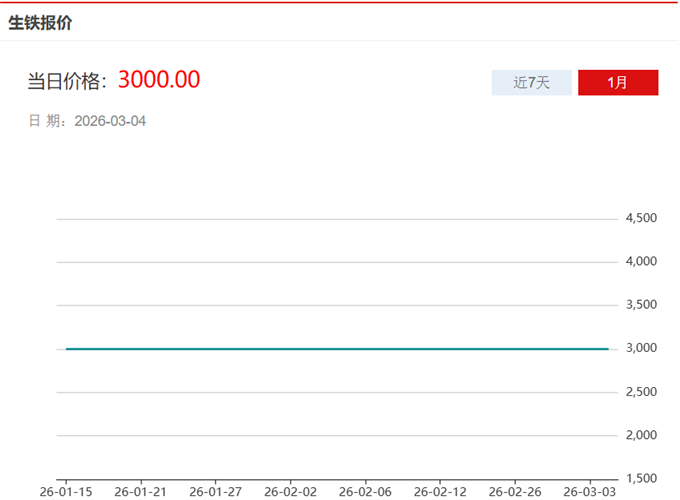
Task: Click the date text 2026-03-04
Action: (110, 121)
